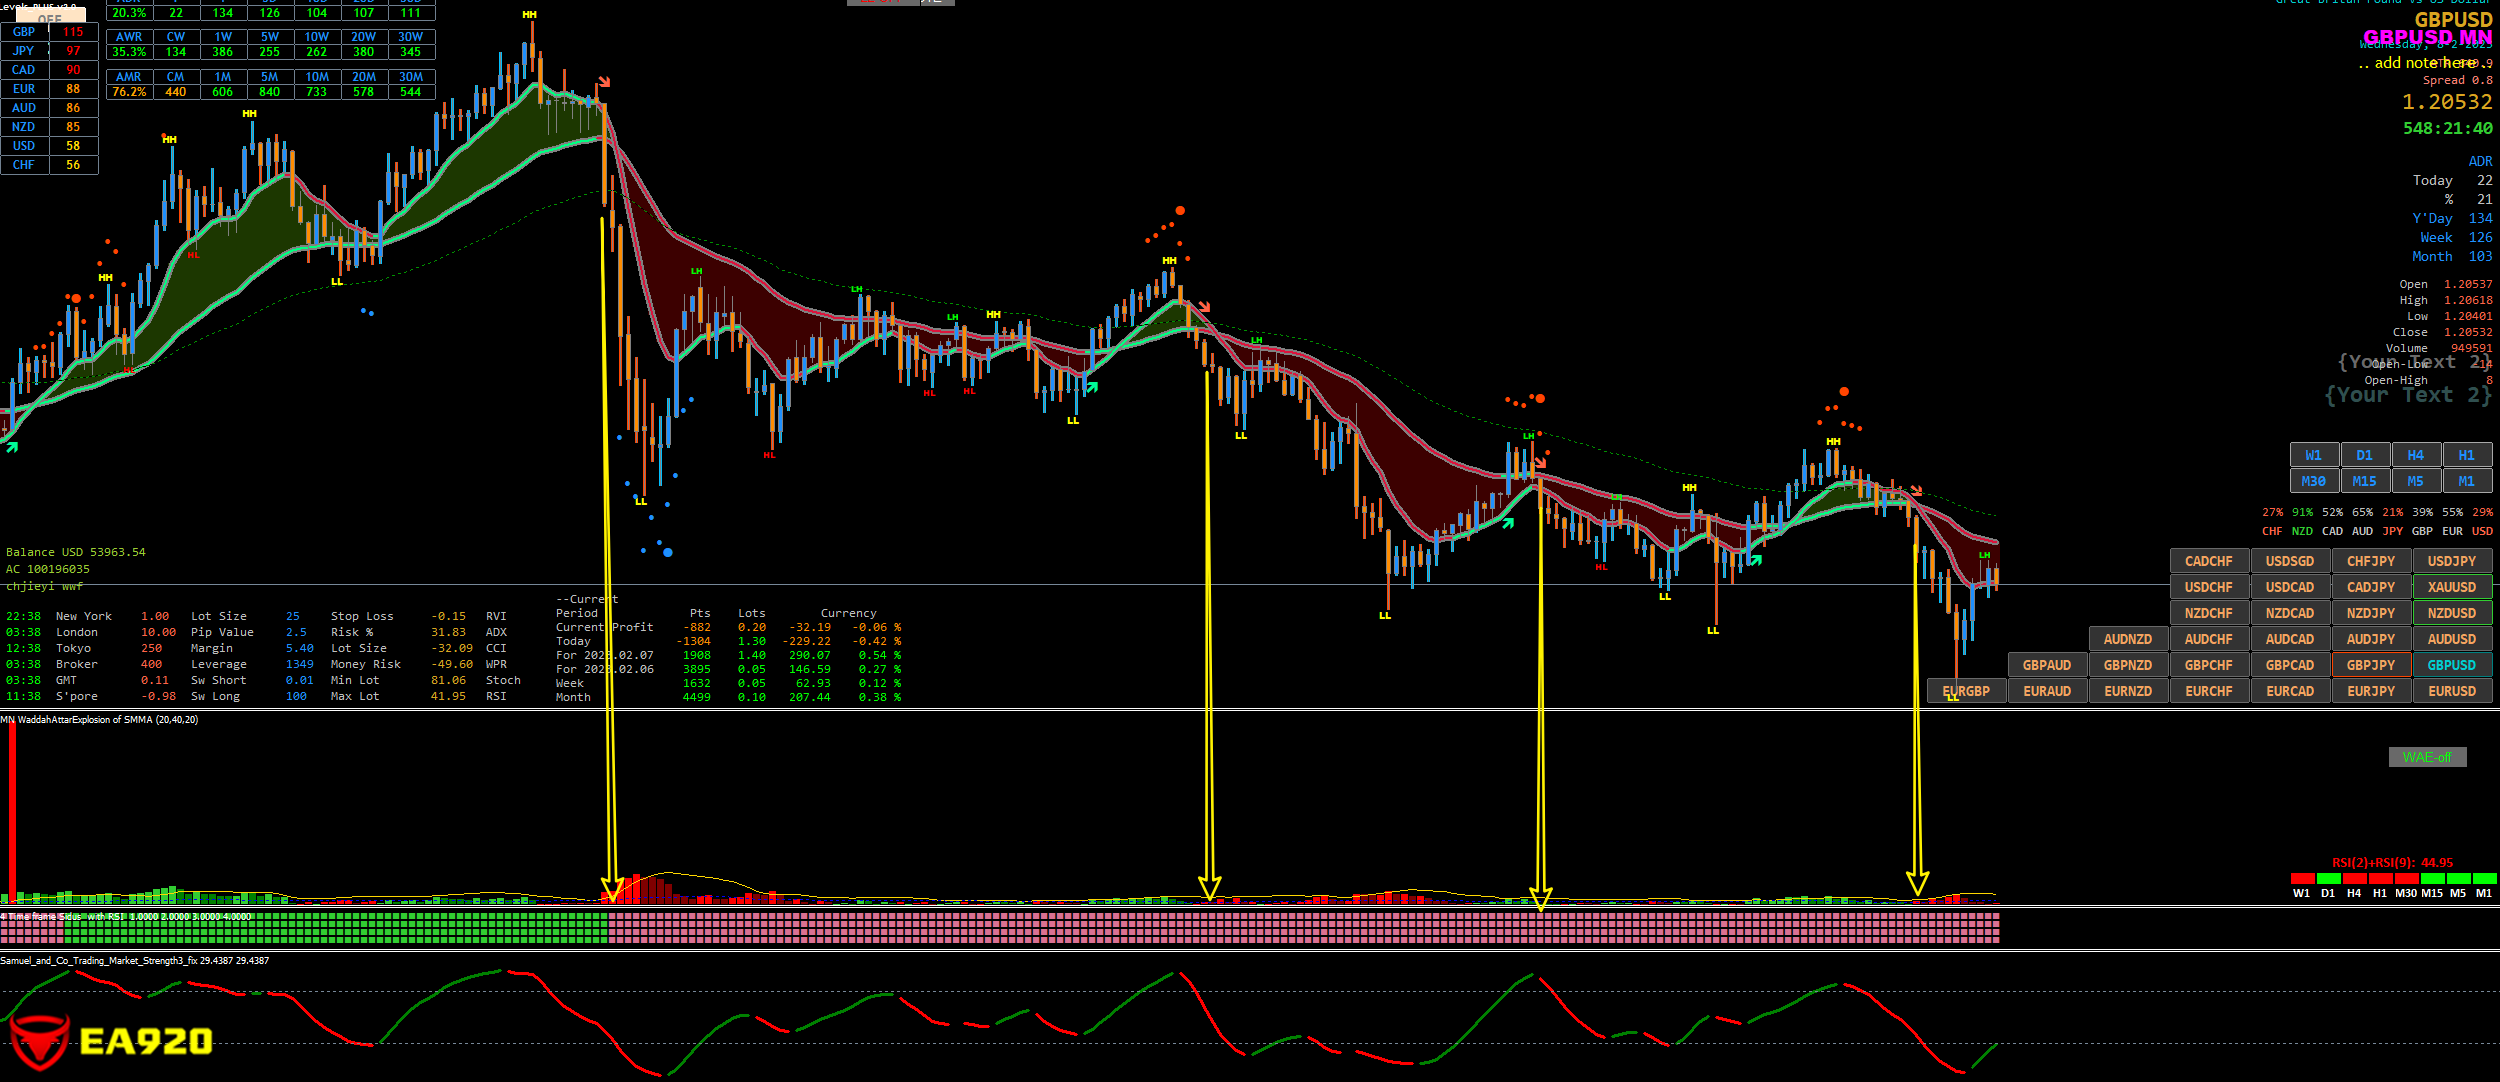Toggle the WAE-off indicator button
This screenshot has width=2500, height=1082.
(2427, 757)
